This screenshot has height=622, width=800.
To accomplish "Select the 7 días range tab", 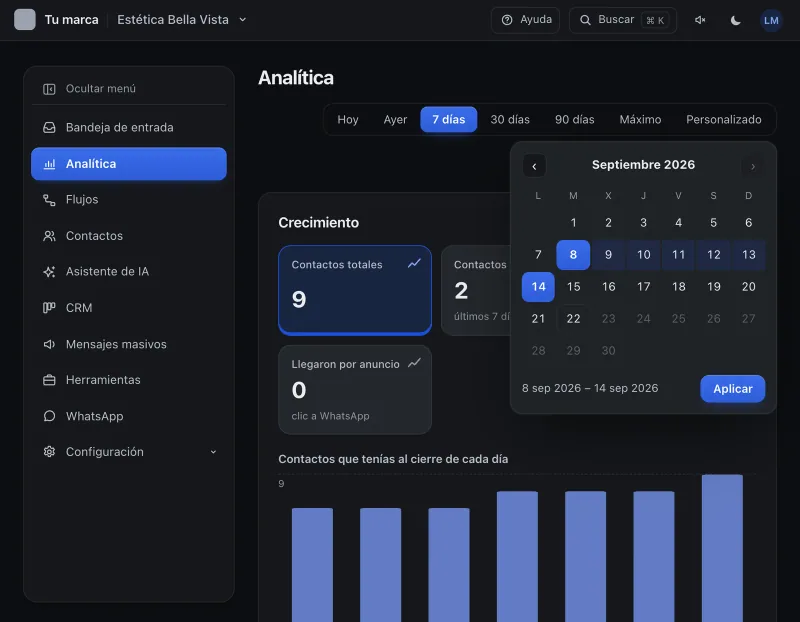I will click(x=448, y=119).
